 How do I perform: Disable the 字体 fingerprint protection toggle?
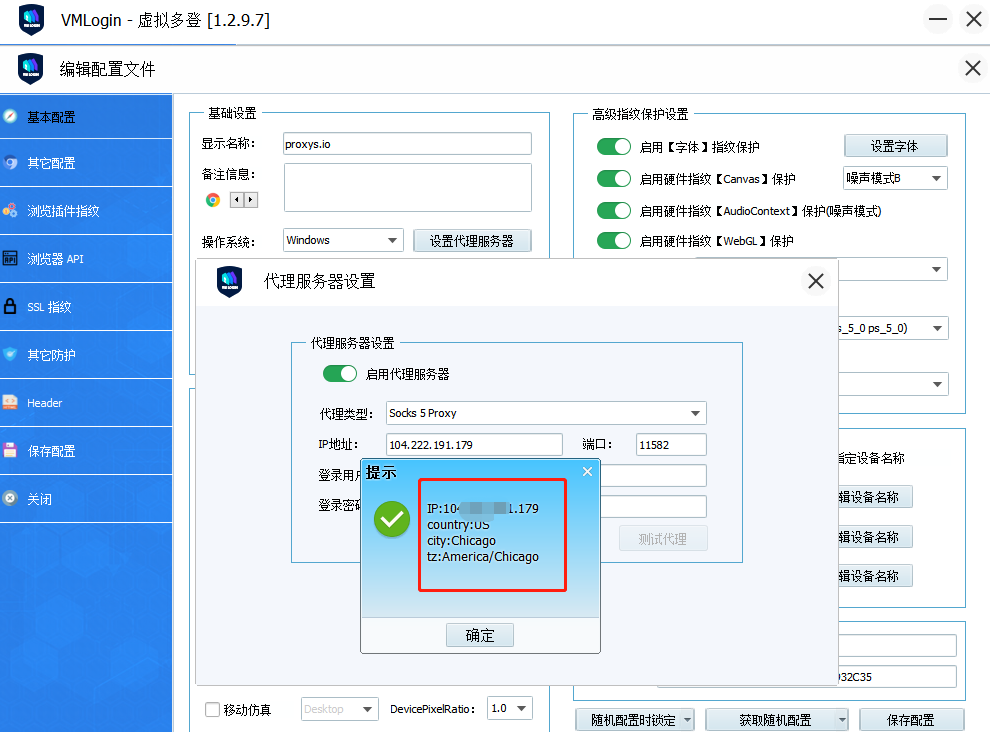(613, 147)
